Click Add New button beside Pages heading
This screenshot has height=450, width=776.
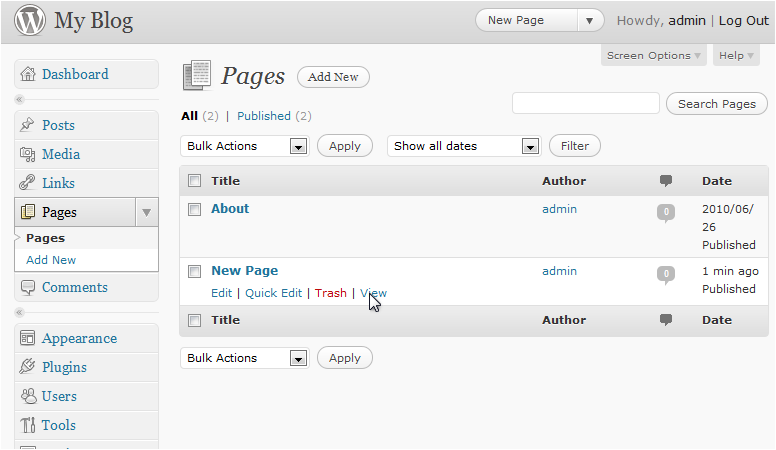click(333, 77)
